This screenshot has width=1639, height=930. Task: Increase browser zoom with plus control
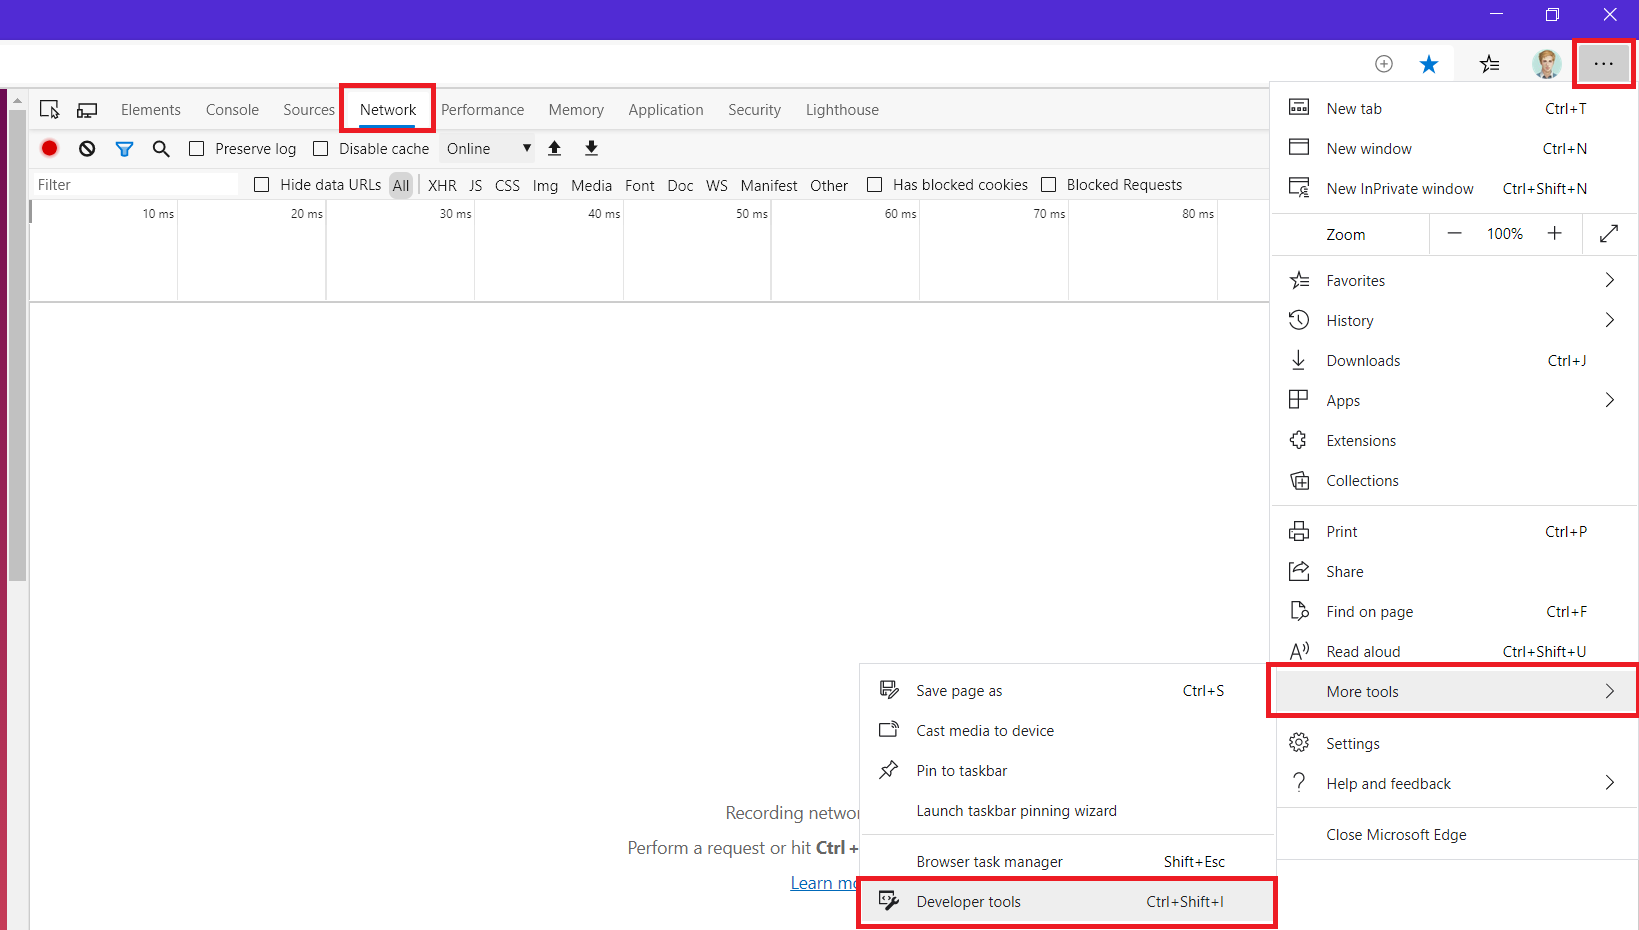[1554, 233]
